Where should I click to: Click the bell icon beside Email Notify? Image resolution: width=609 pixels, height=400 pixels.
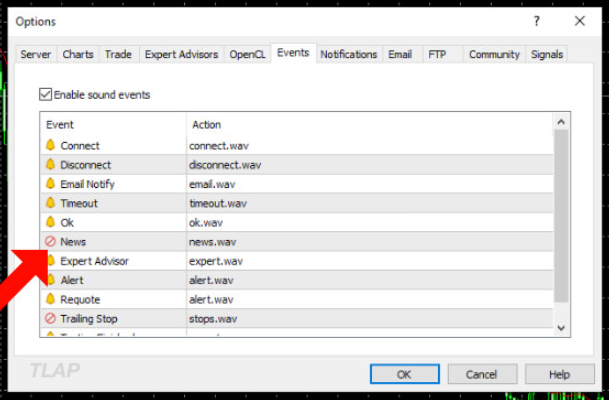click(50, 184)
